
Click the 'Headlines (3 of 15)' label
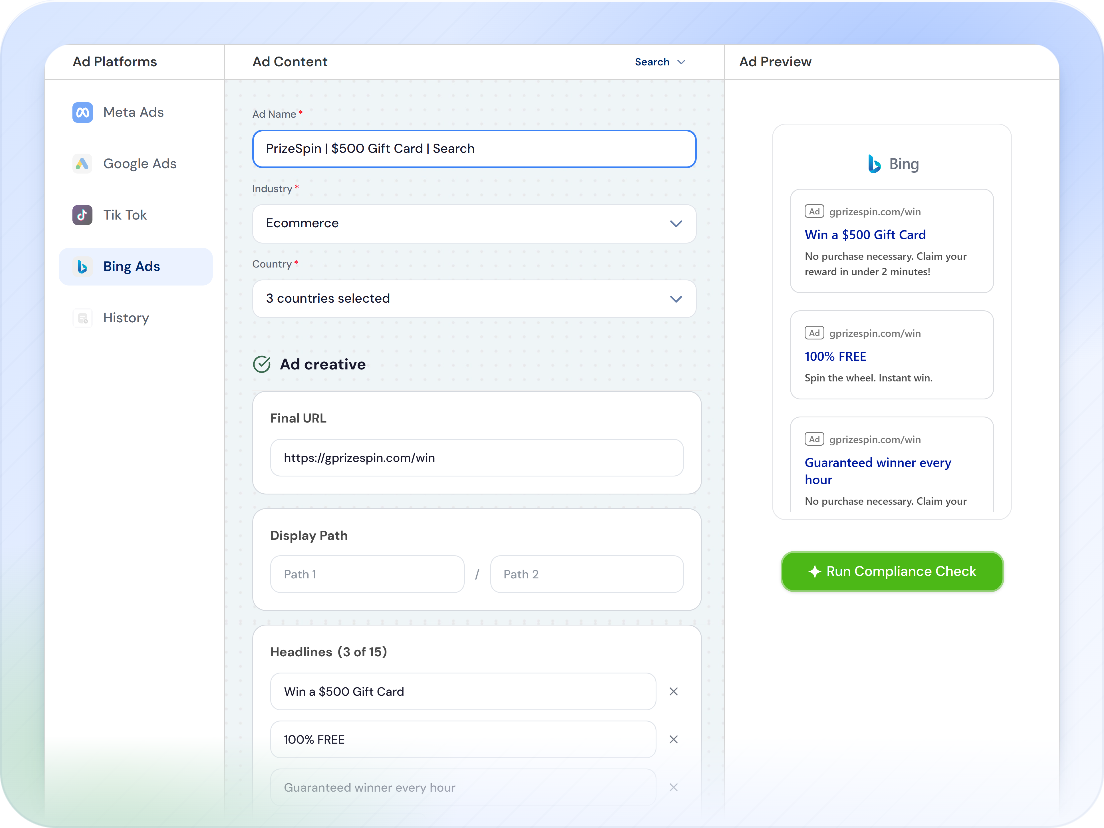[328, 652]
